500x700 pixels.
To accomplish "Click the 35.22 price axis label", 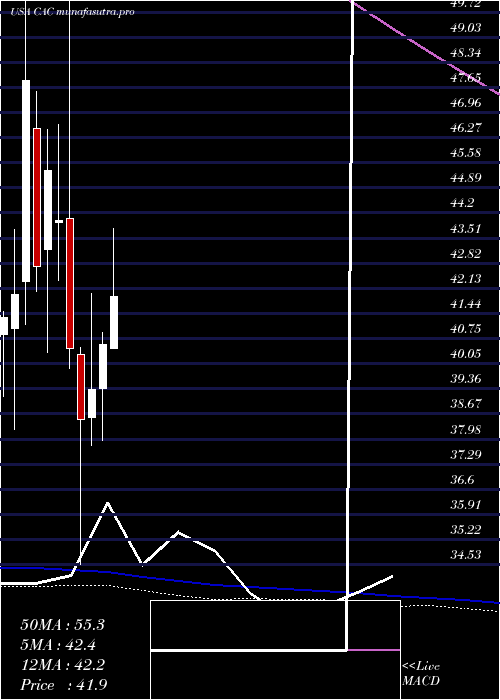I will [466, 529].
